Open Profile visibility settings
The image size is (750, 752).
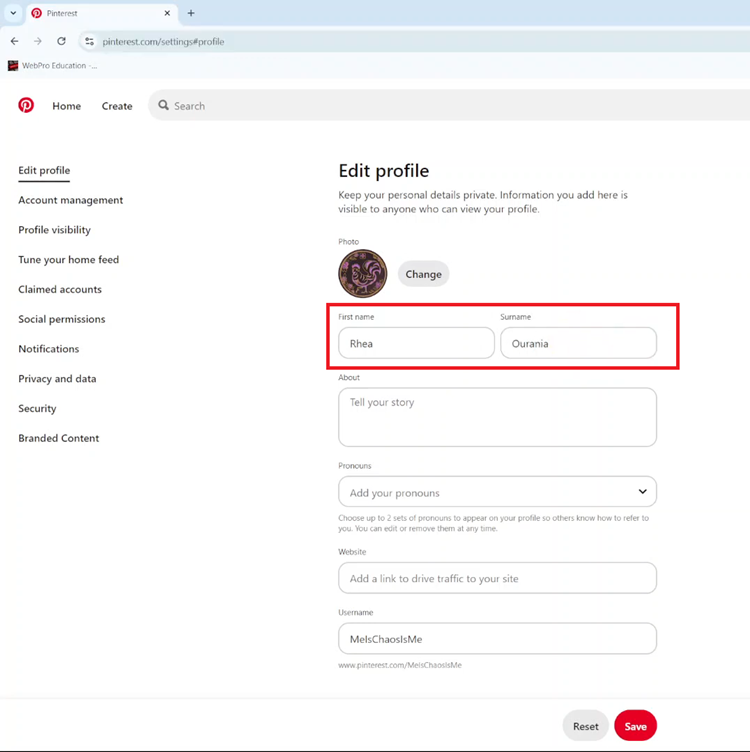54,230
